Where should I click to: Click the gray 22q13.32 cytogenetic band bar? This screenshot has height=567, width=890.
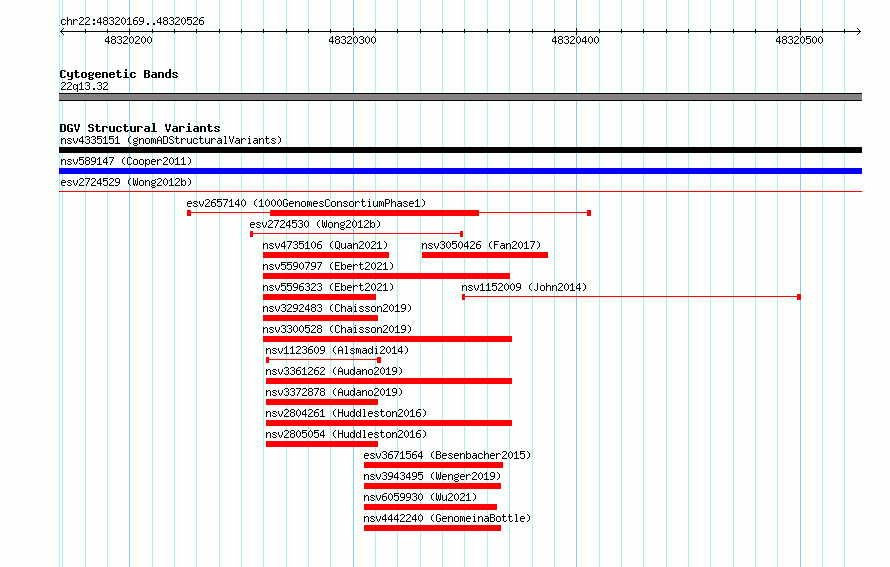(460, 97)
